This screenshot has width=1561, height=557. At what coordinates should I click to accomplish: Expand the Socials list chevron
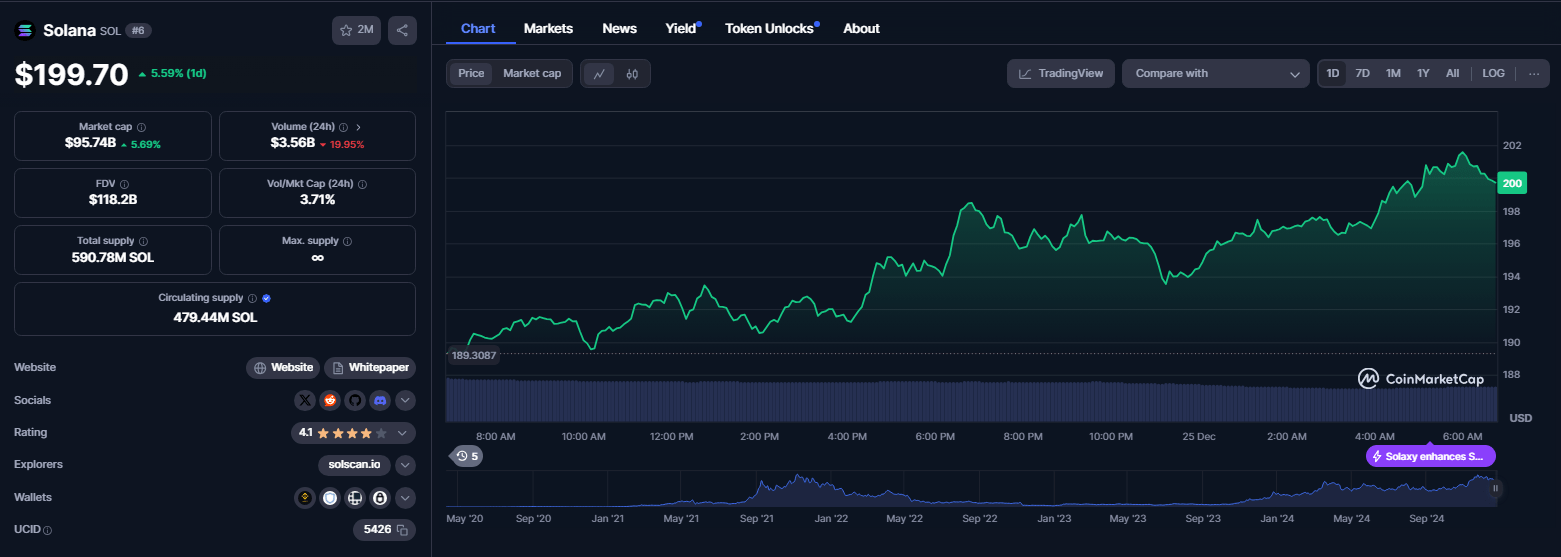405,400
